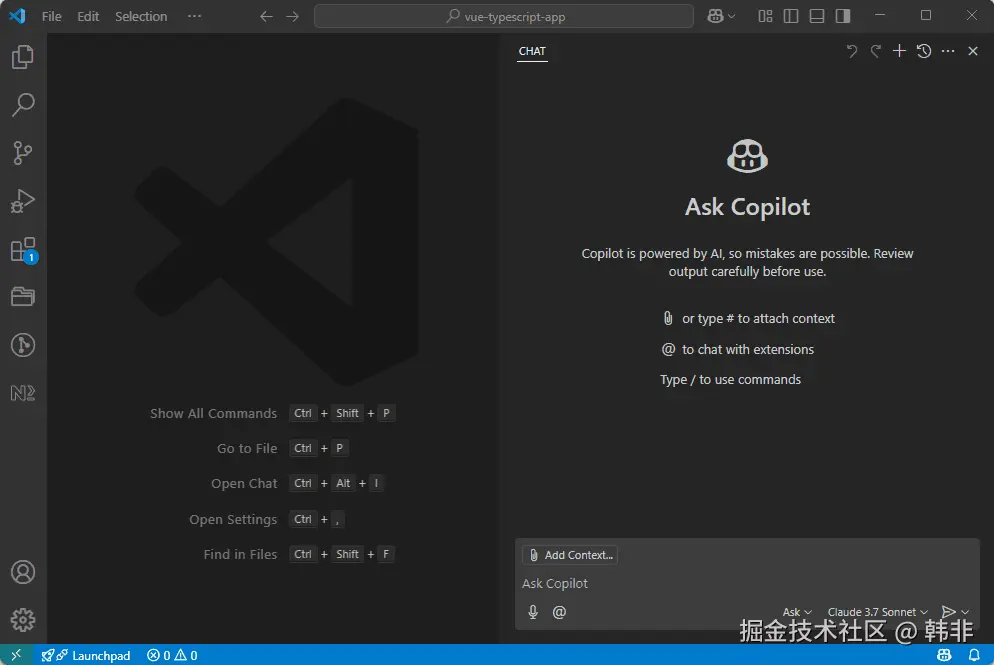Open the Customize Layout icon

[x=765, y=16]
